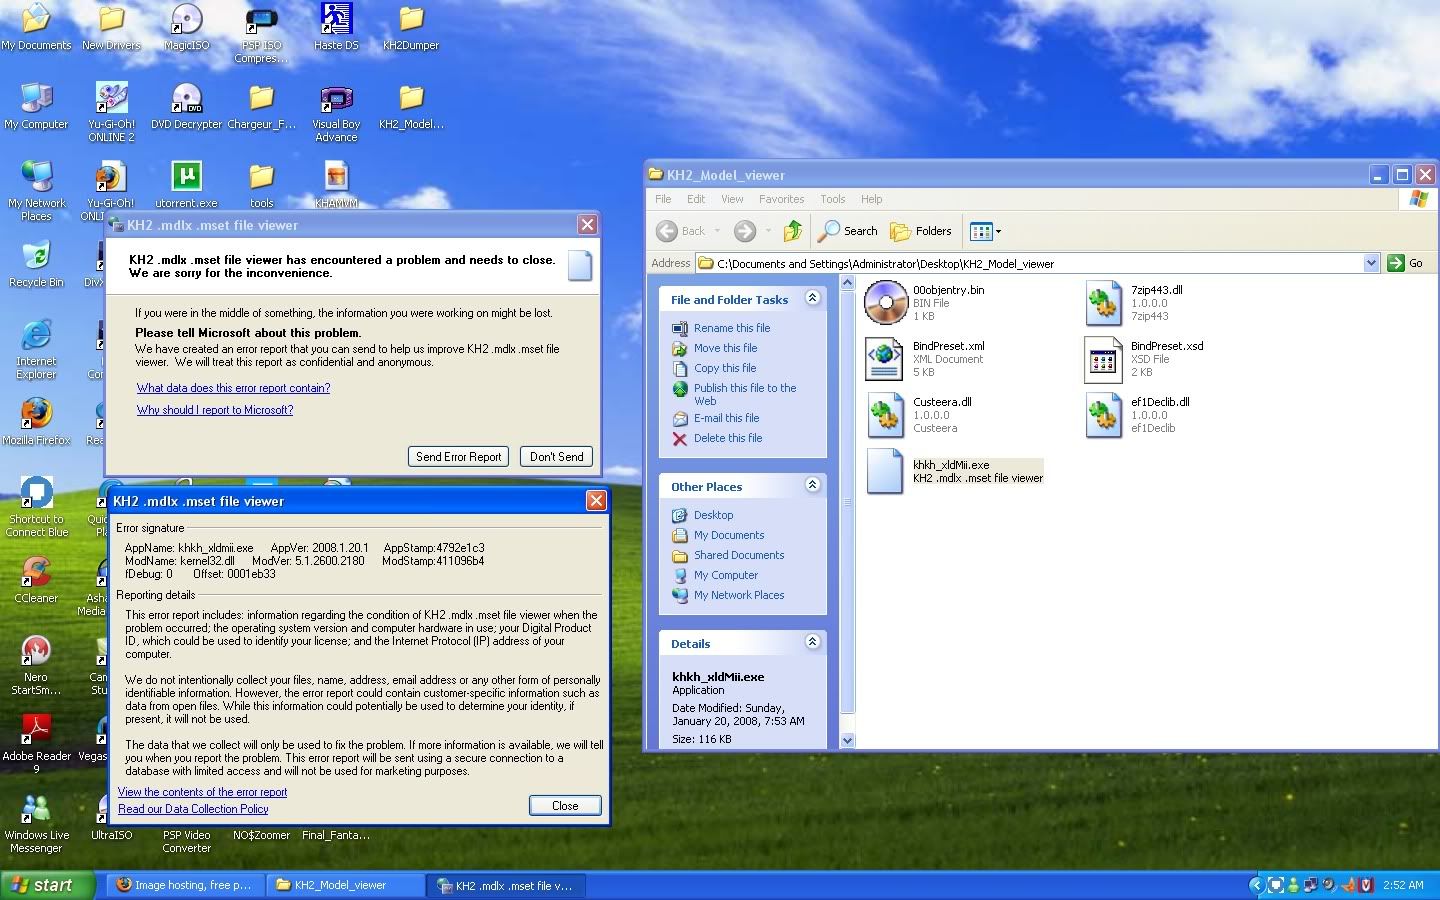Screen dimensions: 1440x900
Task: Open the KH2Dumper folder on desktop
Action: tap(411, 27)
